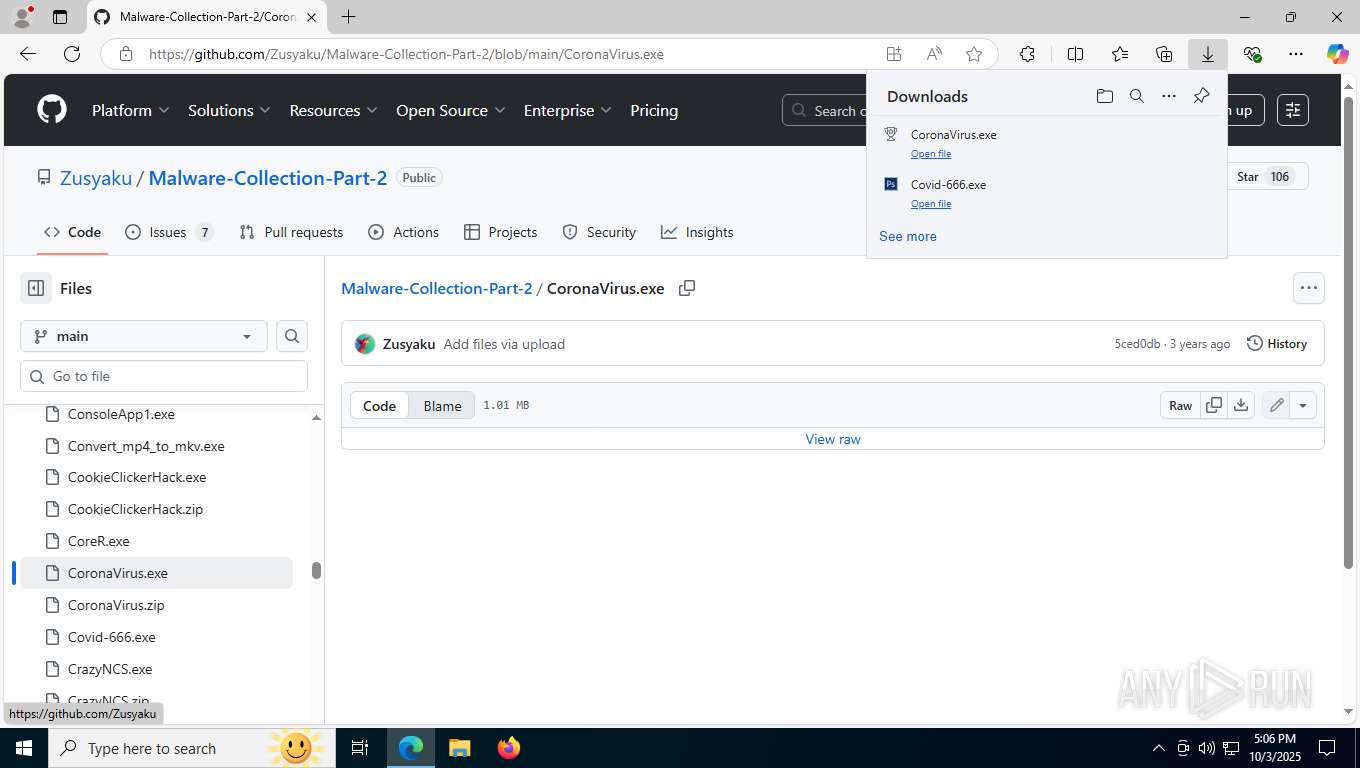Switch to Code tab

(72, 232)
